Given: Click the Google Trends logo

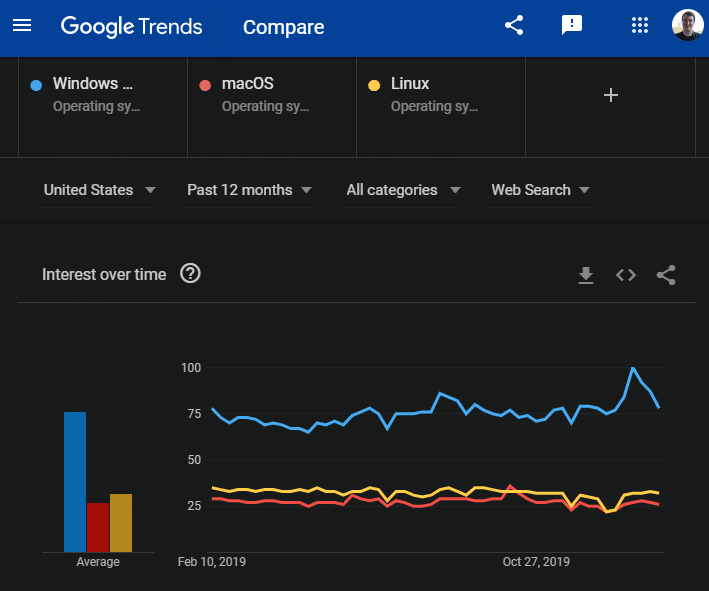Looking at the screenshot, I should coord(131,27).
